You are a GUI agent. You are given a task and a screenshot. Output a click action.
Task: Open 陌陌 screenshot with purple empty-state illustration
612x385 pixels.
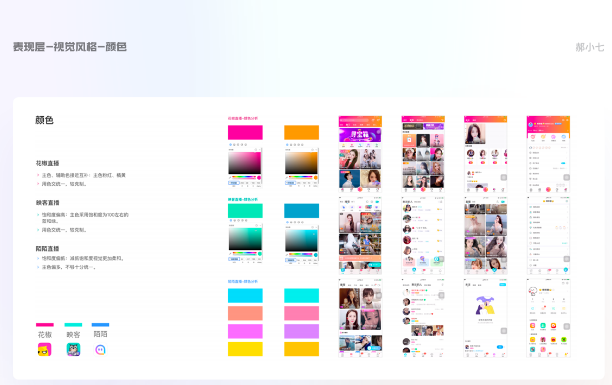coord(485,318)
